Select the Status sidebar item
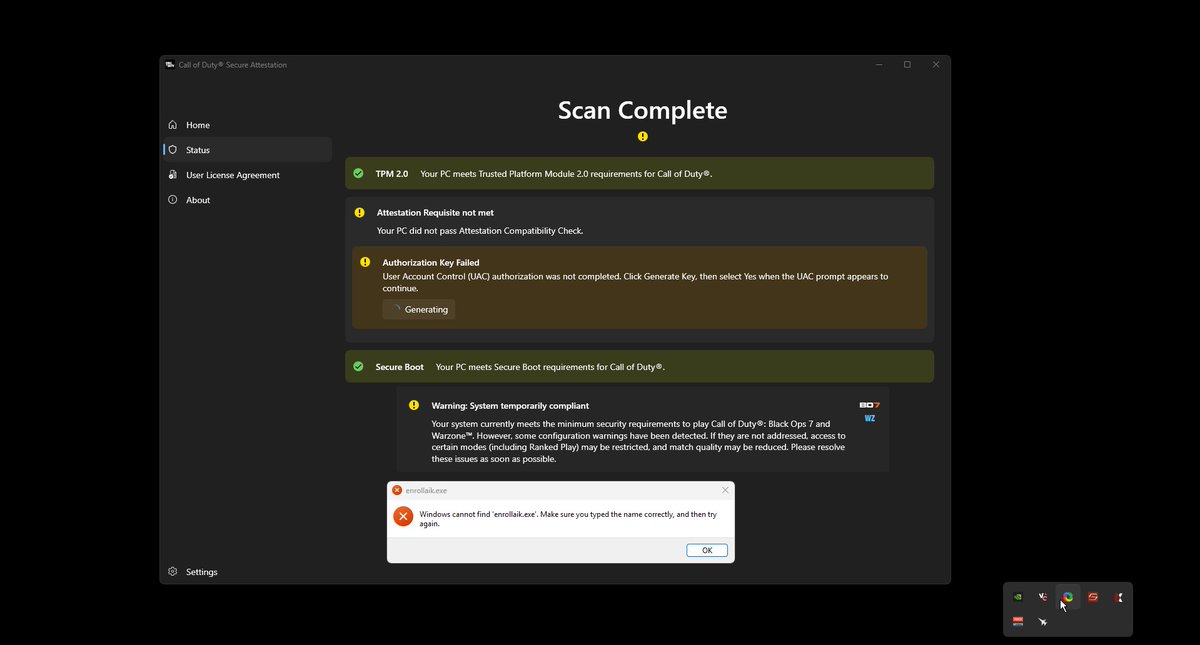The image size is (1200, 645). coord(247,150)
